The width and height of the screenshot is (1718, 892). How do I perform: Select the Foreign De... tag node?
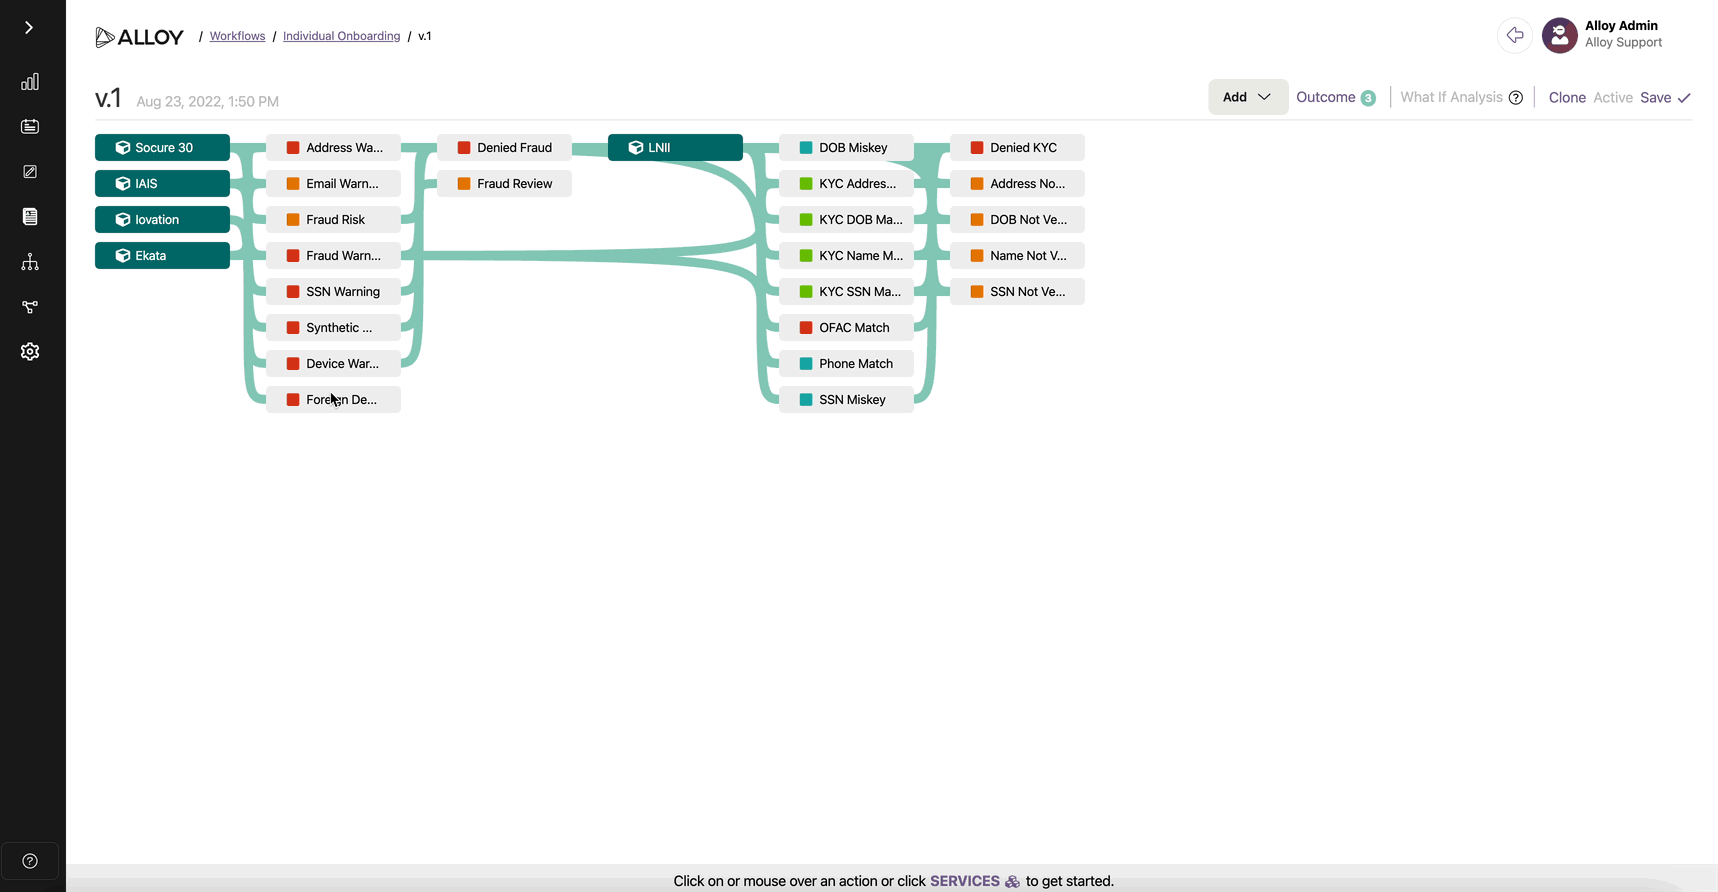pyautogui.click(x=333, y=399)
